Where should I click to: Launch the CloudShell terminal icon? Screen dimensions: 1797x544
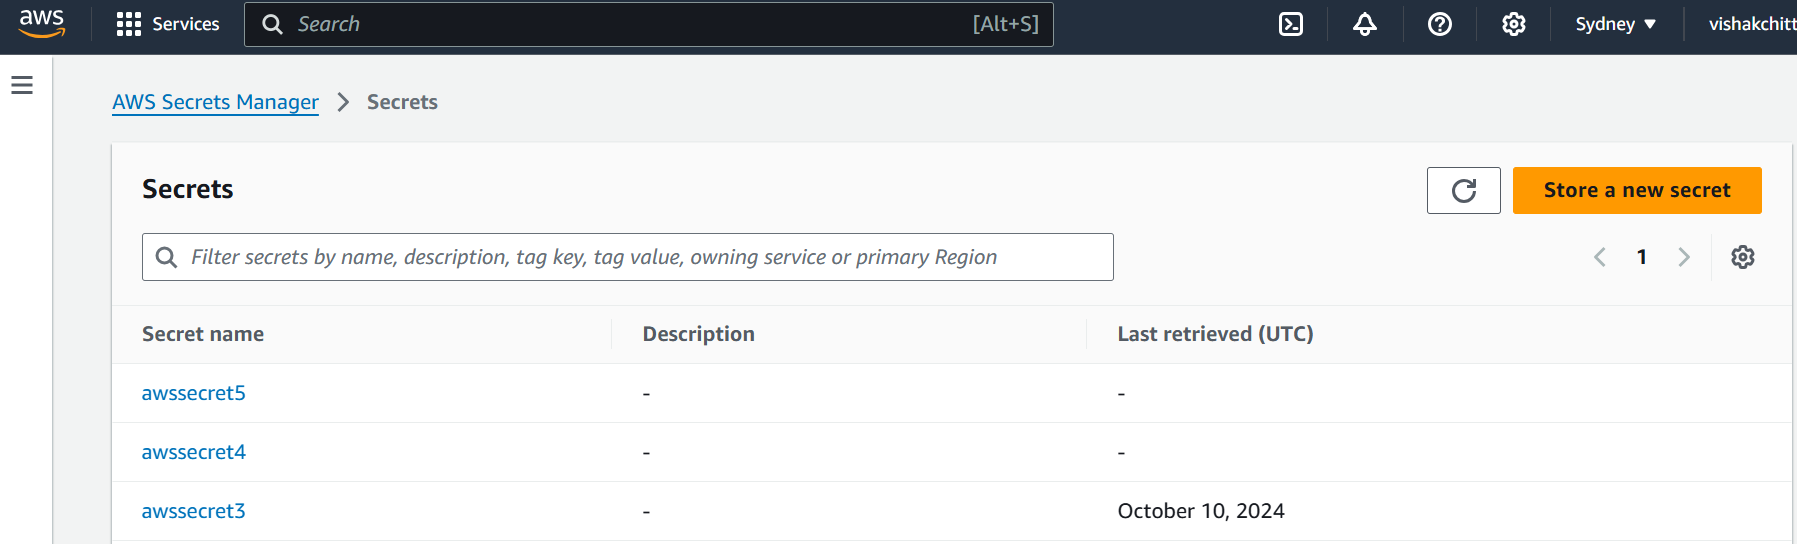pyautogui.click(x=1291, y=24)
